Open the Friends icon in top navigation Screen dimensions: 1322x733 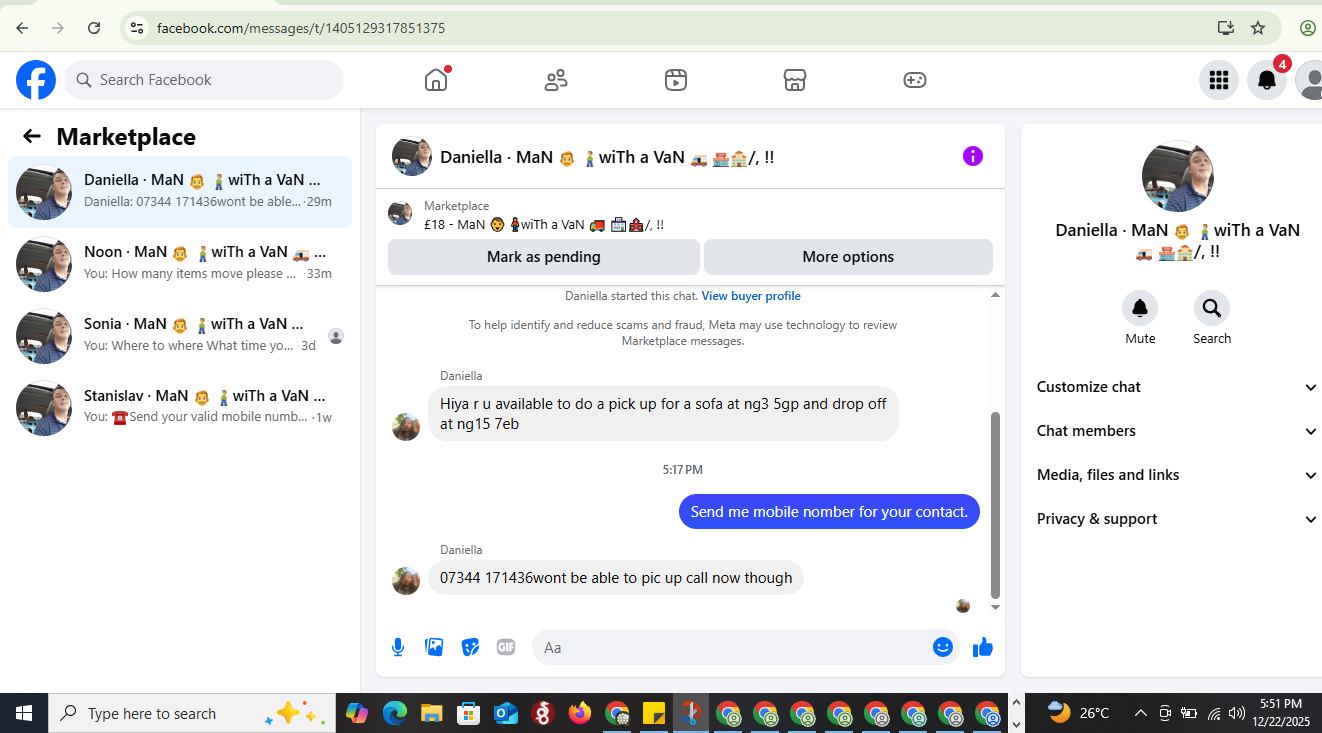[x=556, y=80]
